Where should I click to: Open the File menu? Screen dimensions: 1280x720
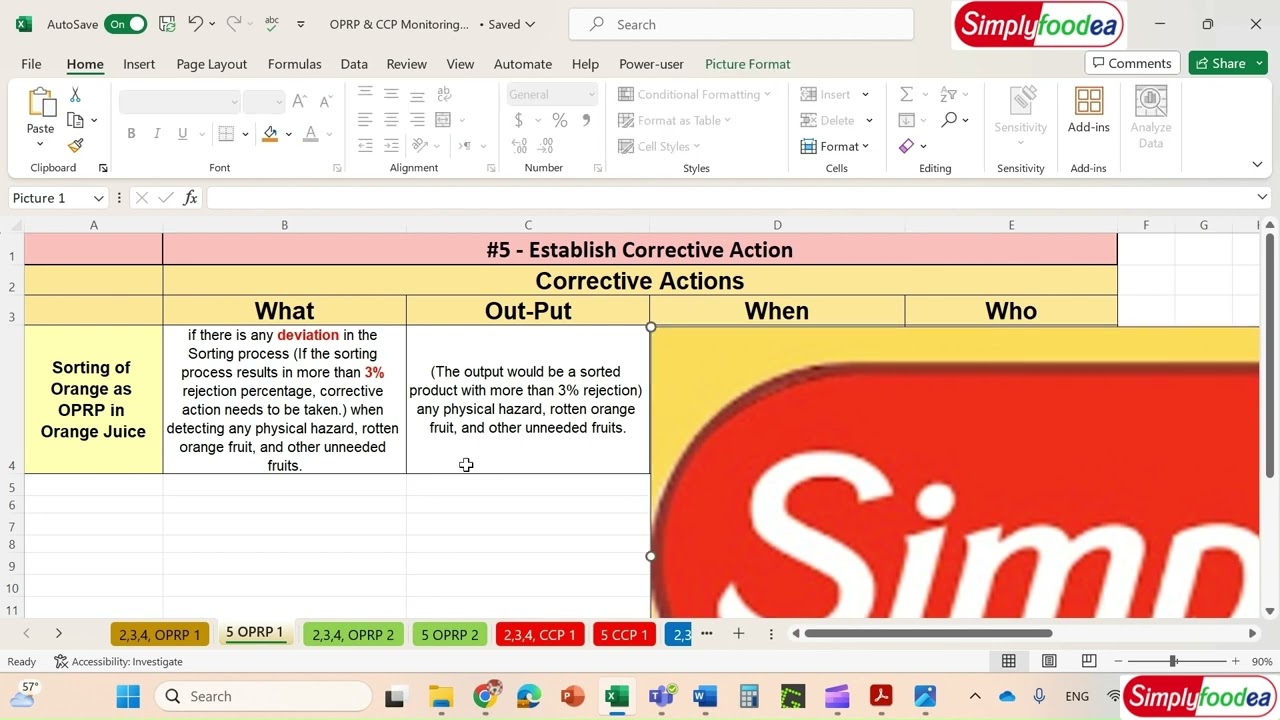point(31,64)
